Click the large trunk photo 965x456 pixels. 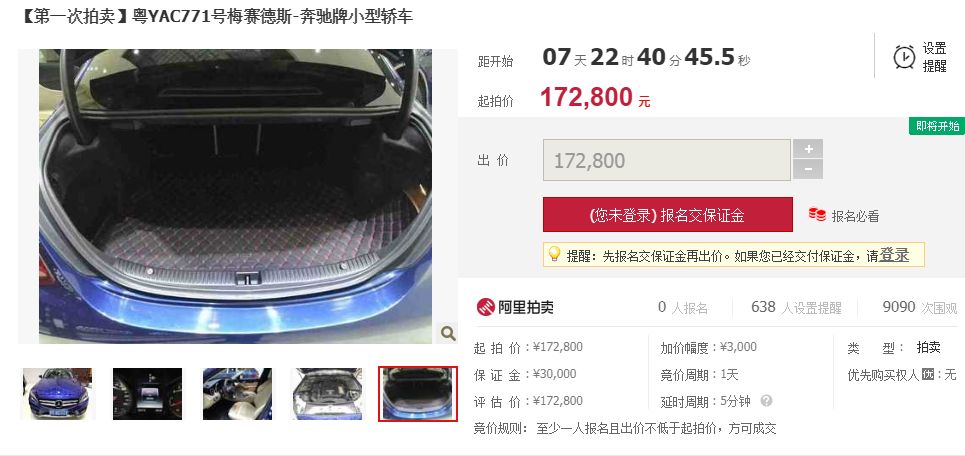tap(236, 196)
